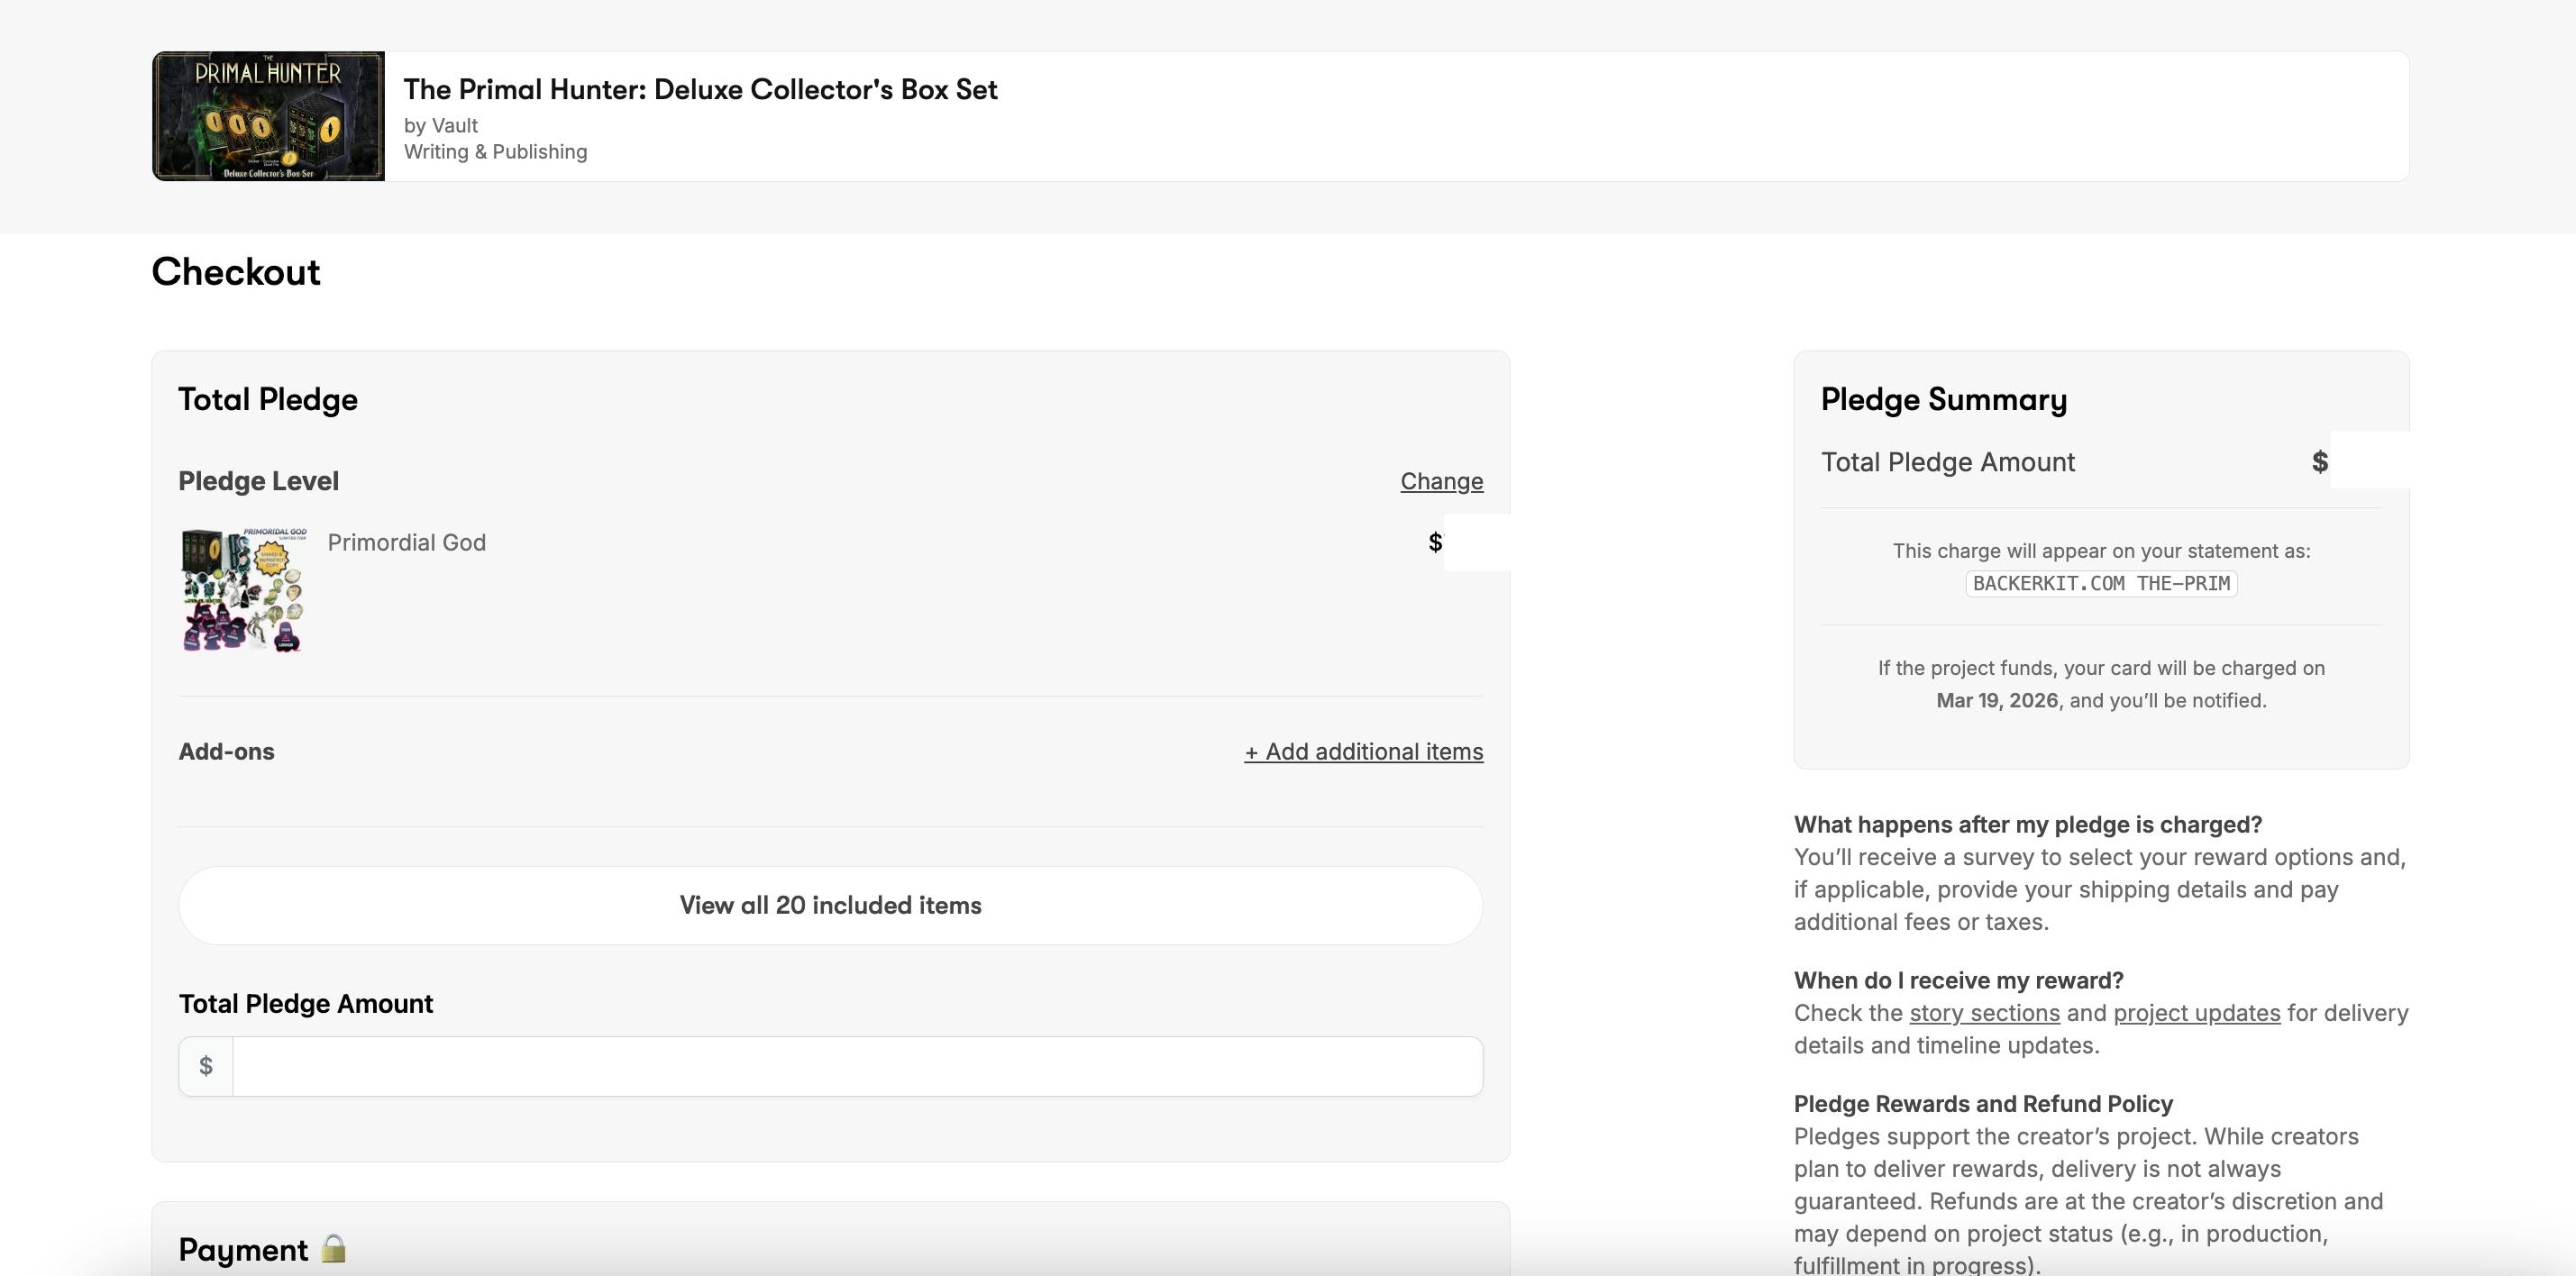Open the 'project updates' link

[x=2196, y=1013]
